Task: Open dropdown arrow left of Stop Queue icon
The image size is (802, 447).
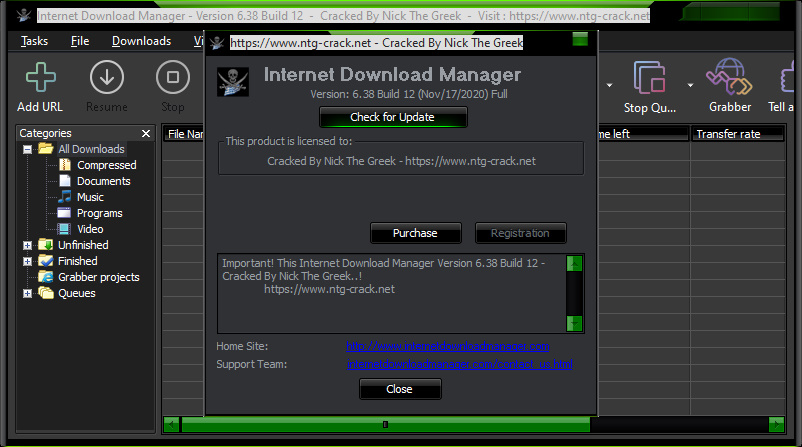Action: (609, 85)
